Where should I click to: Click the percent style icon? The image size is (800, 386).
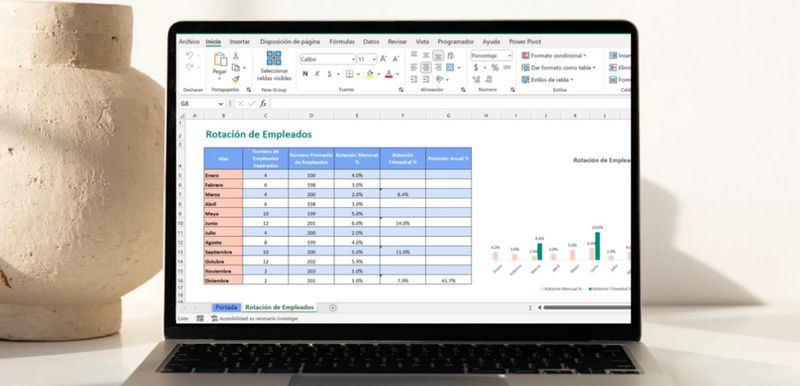(495, 67)
